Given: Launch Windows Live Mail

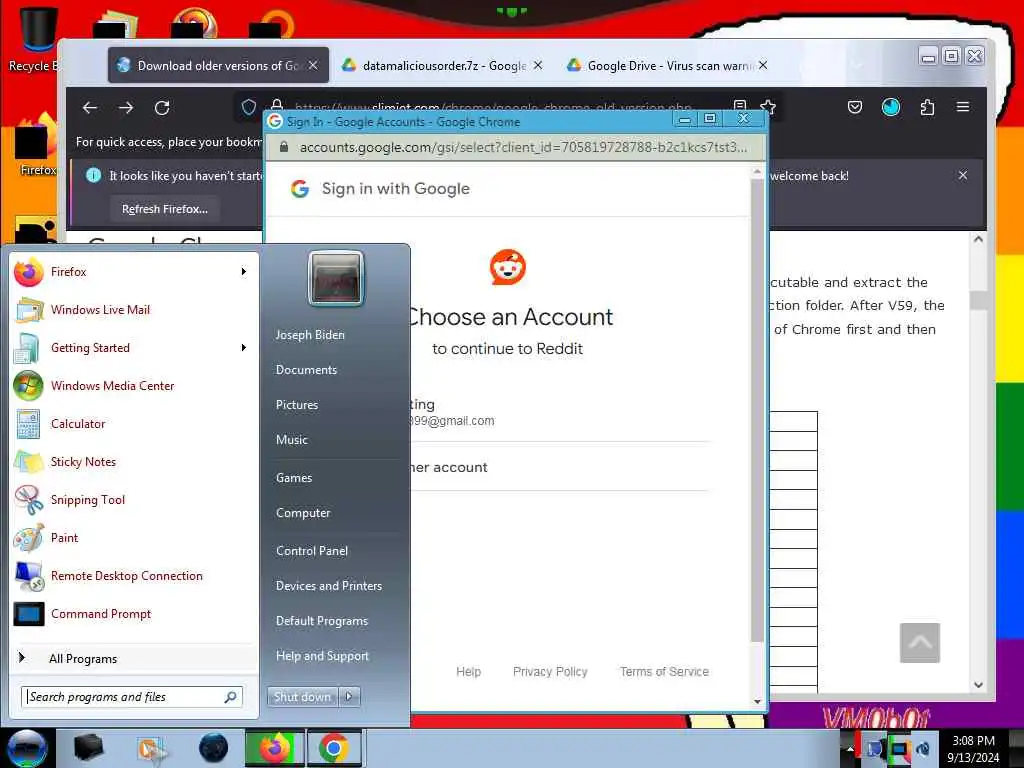Looking at the screenshot, I should click(134, 310).
